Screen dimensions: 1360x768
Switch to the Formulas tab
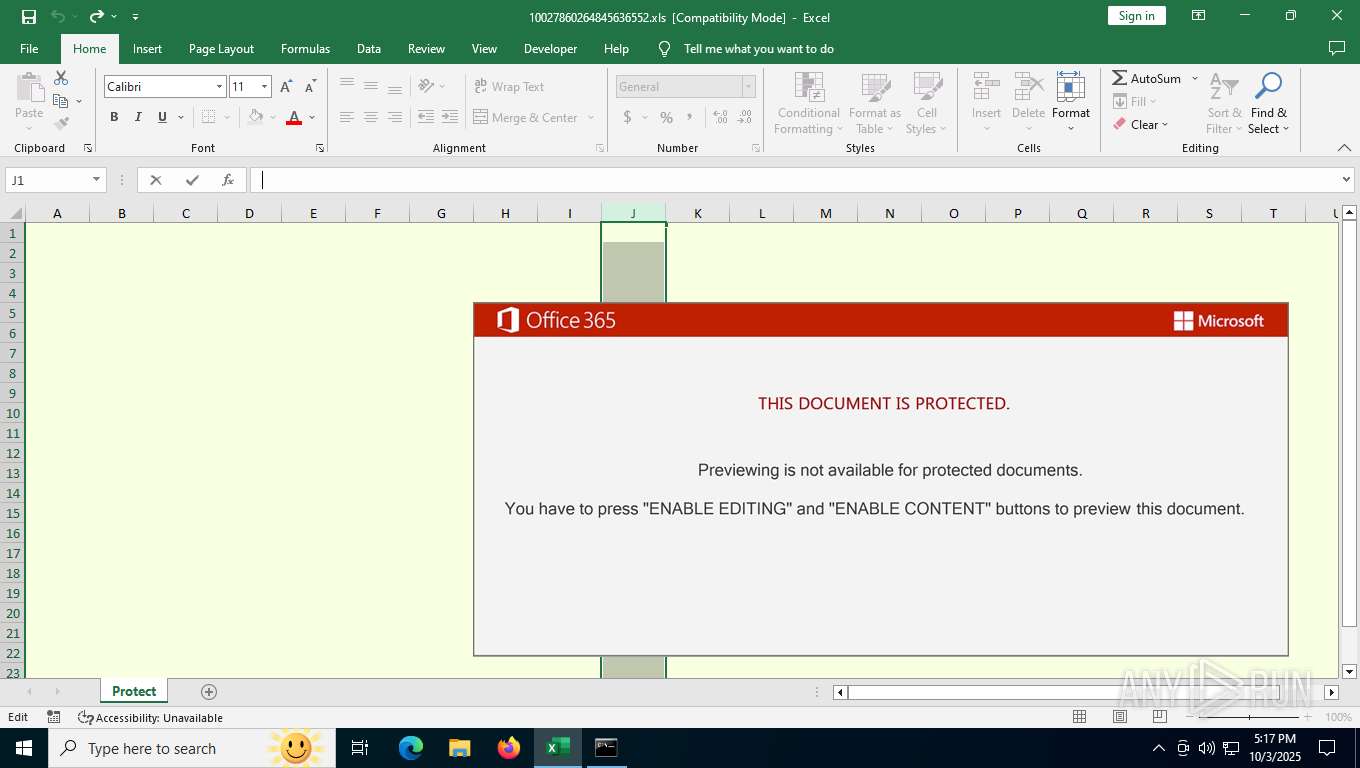pyautogui.click(x=305, y=48)
